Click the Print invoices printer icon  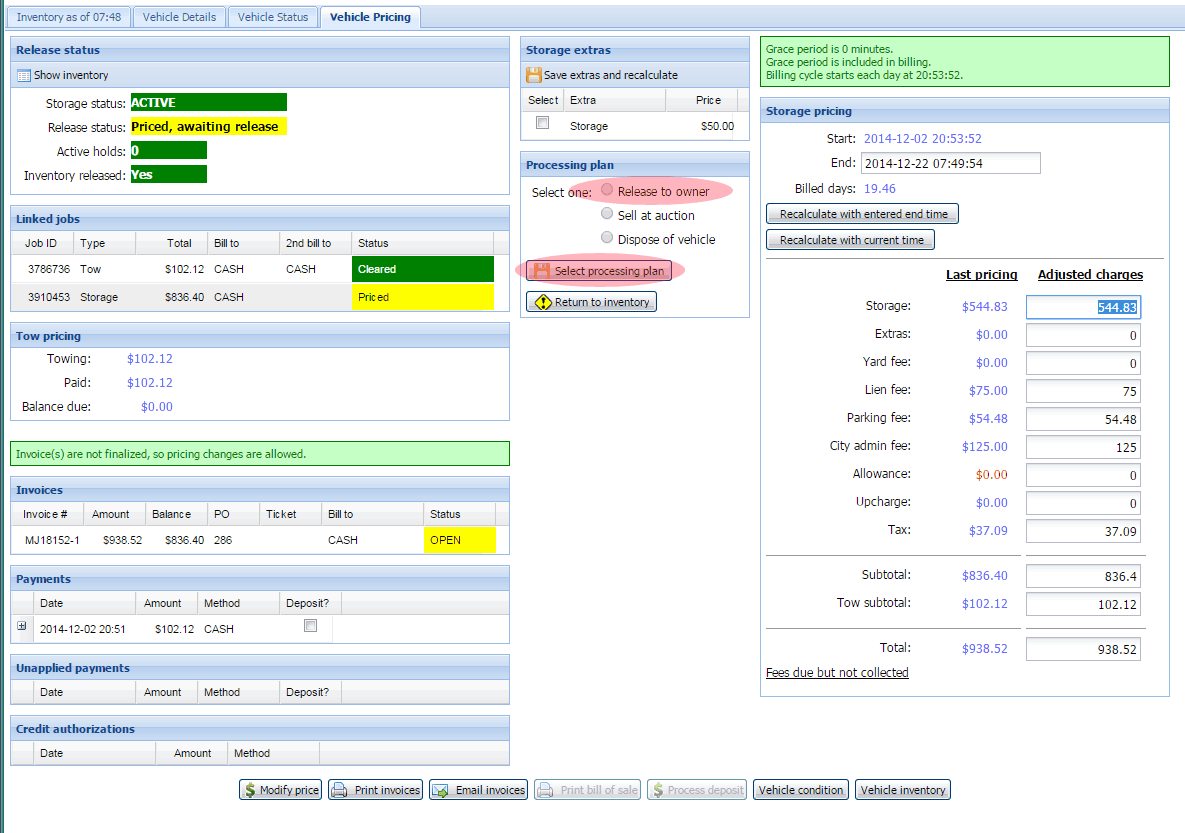(339, 790)
